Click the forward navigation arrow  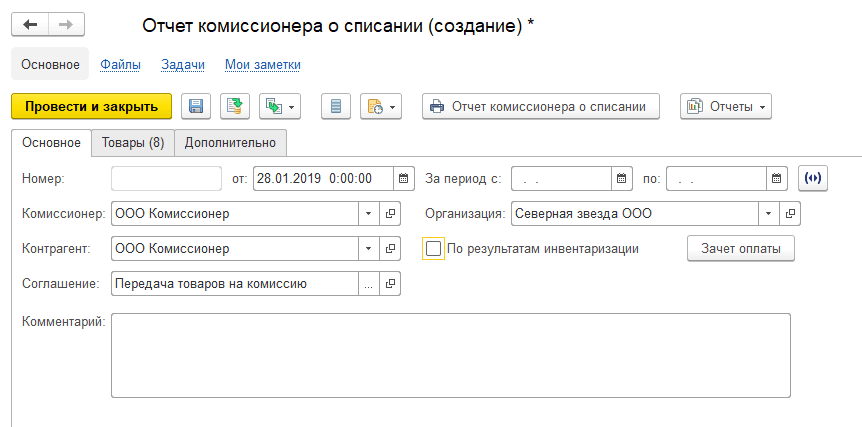coord(66,25)
